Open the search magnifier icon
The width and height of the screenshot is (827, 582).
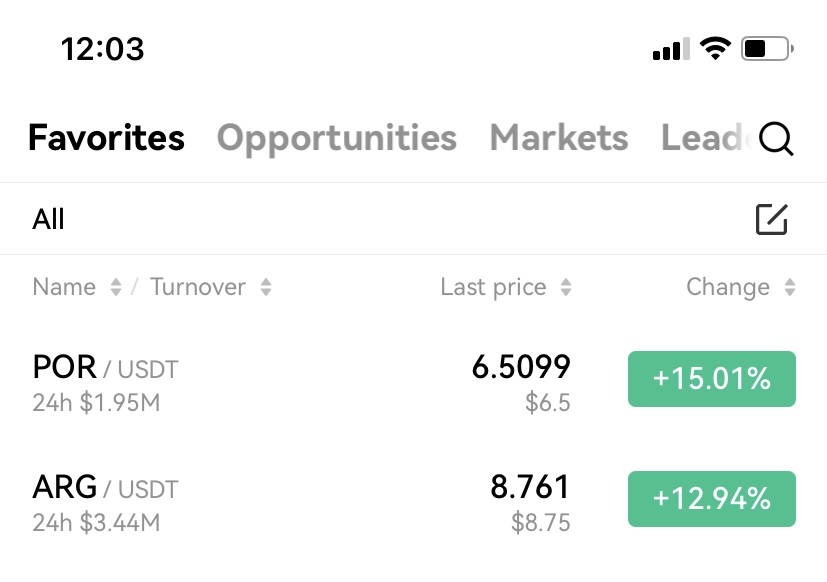776,139
